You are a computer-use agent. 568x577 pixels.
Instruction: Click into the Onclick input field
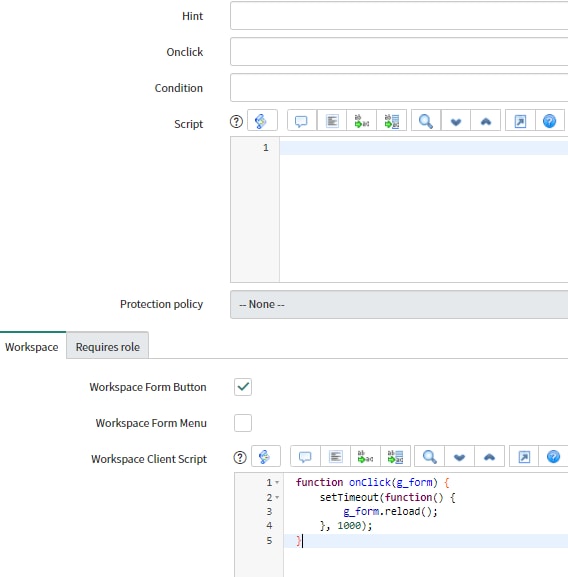[399, 52]
